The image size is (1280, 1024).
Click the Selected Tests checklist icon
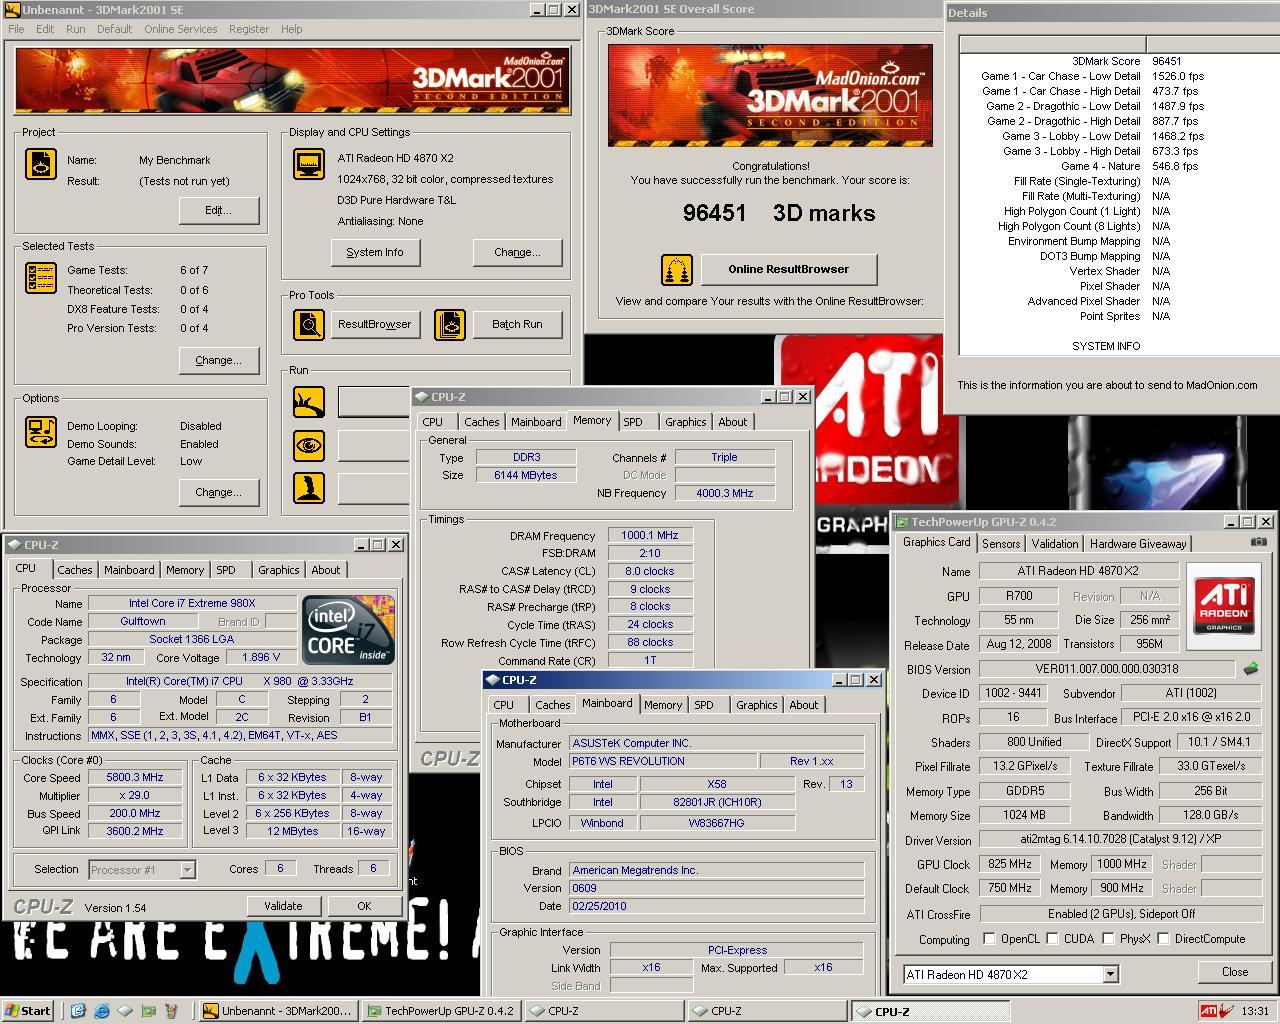pos(41,279)
